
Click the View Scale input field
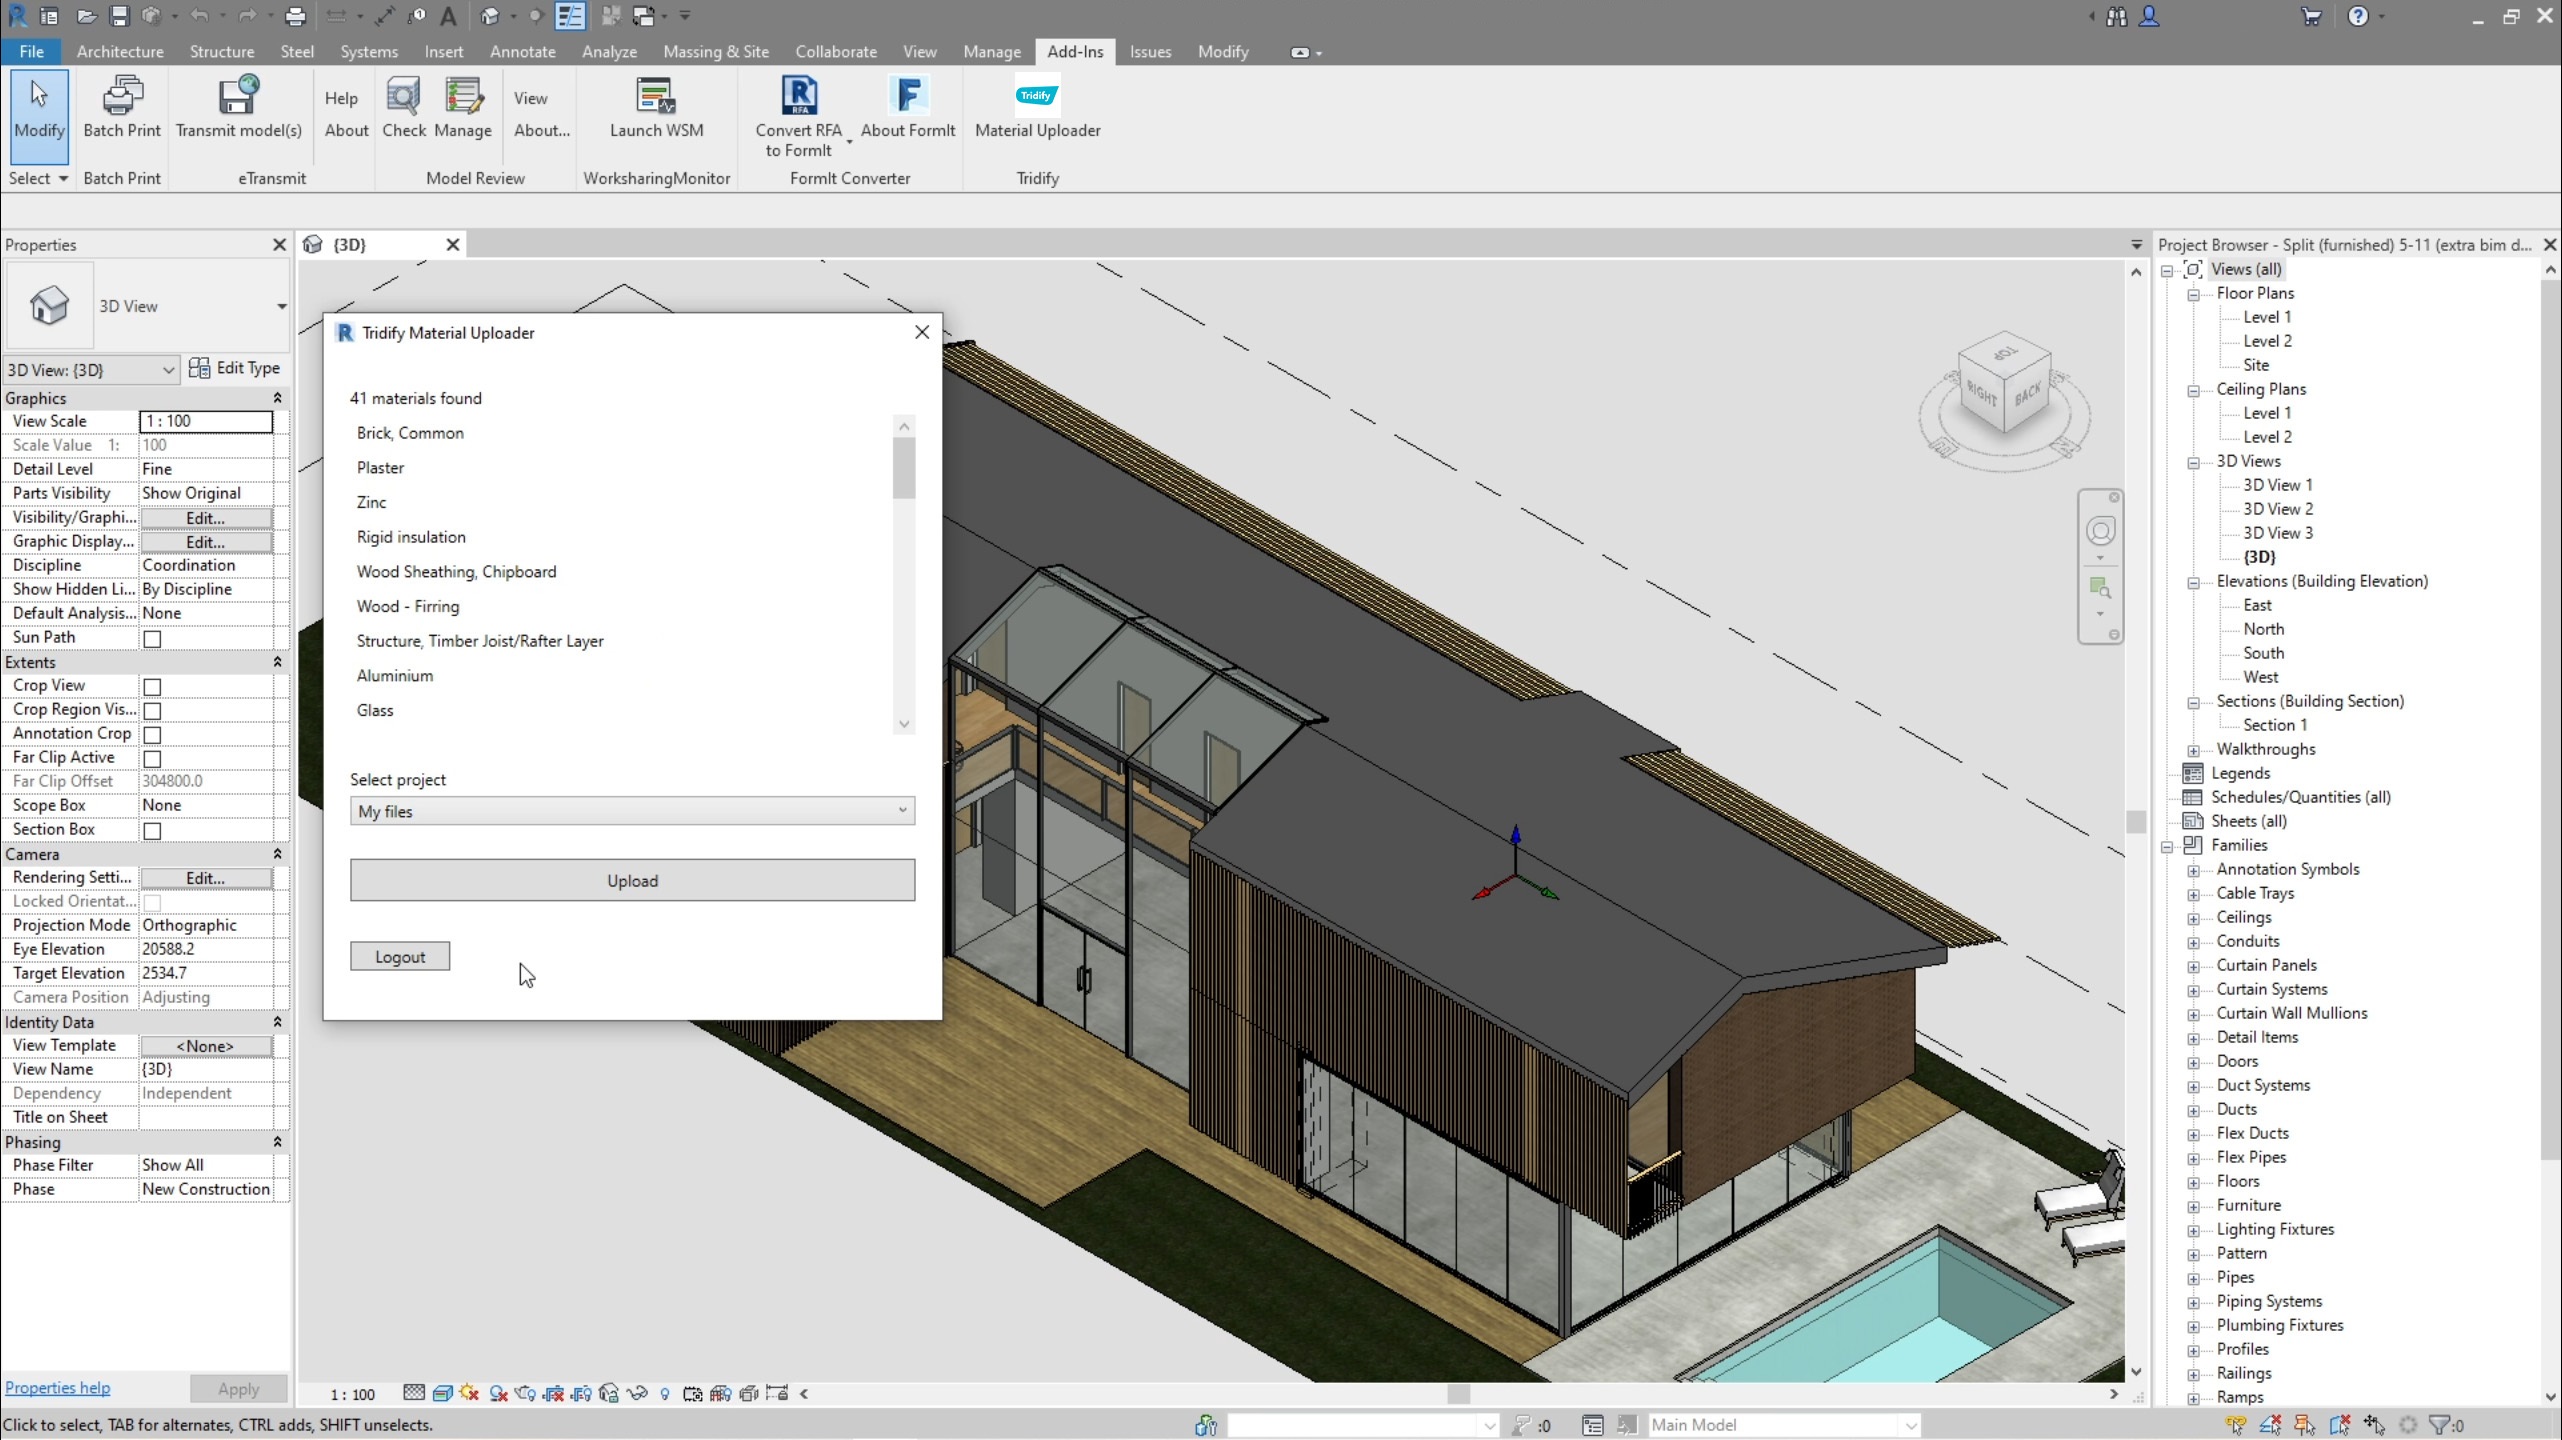pyautogui.click(x=206, y=421)
